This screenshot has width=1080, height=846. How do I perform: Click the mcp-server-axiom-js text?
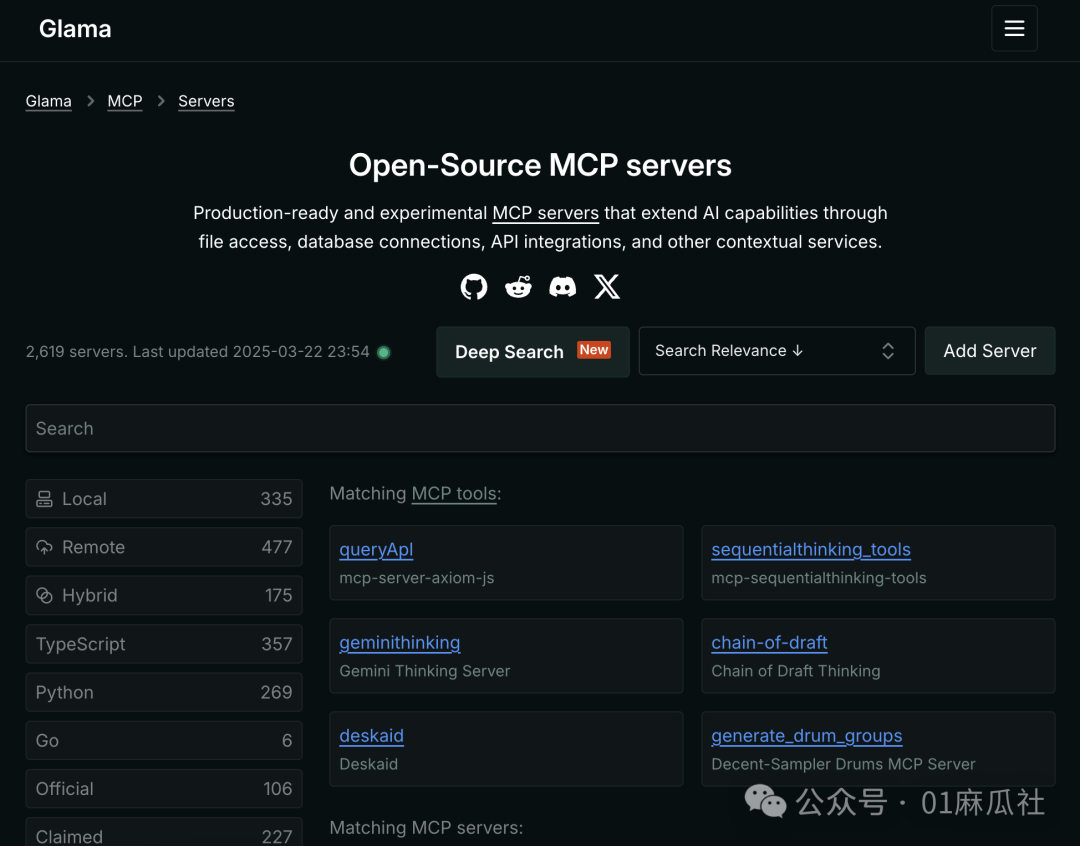click(x=417, y=578)
